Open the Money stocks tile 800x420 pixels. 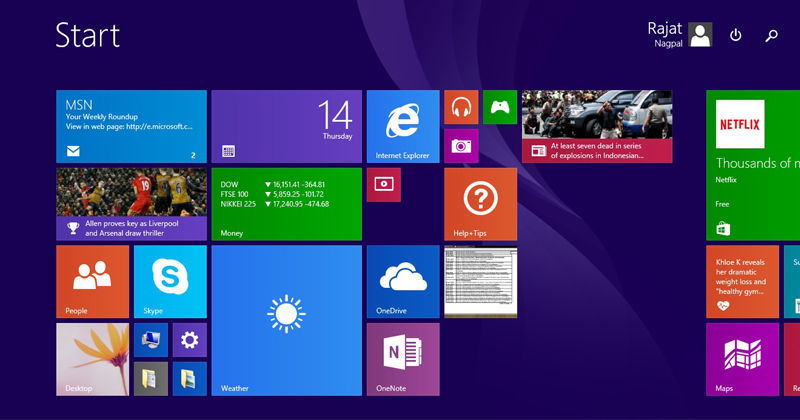pos(286,204)
